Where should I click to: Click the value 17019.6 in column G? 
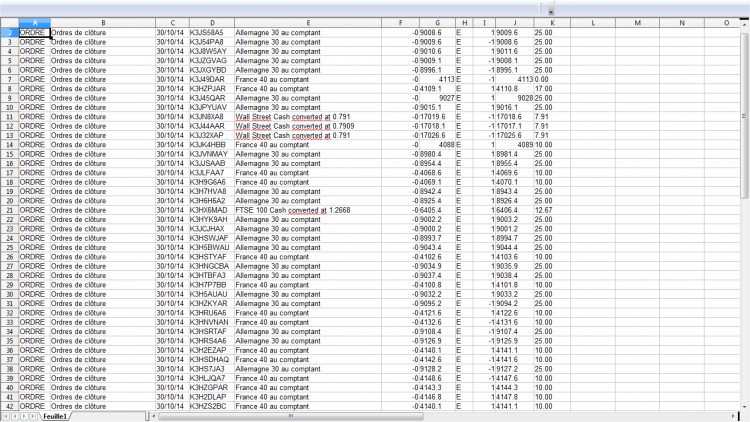tap(437, 117)
